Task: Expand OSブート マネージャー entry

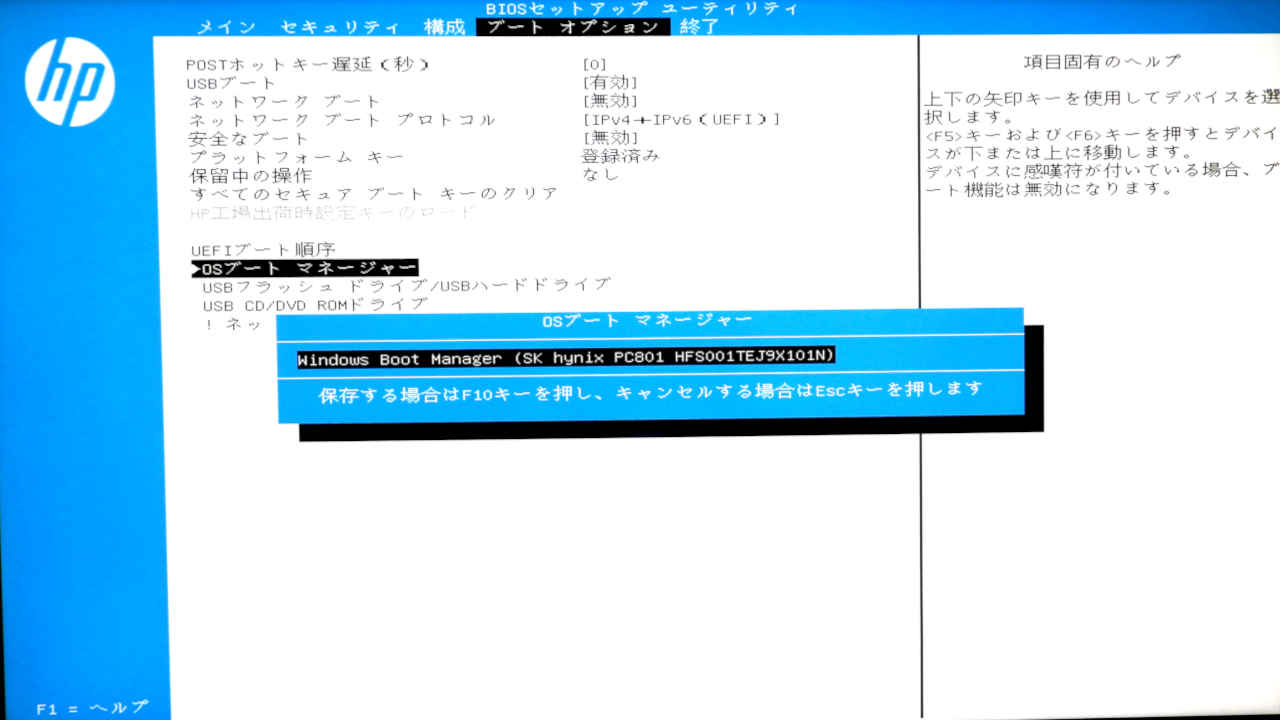Action: point(305,268)
